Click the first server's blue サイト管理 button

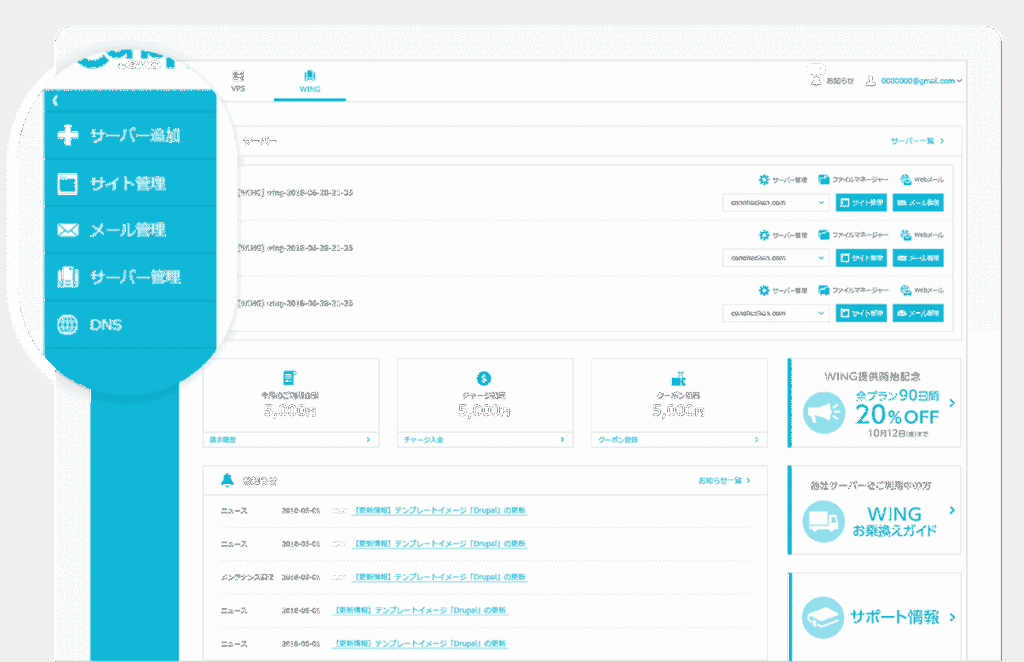pos(861,202)
